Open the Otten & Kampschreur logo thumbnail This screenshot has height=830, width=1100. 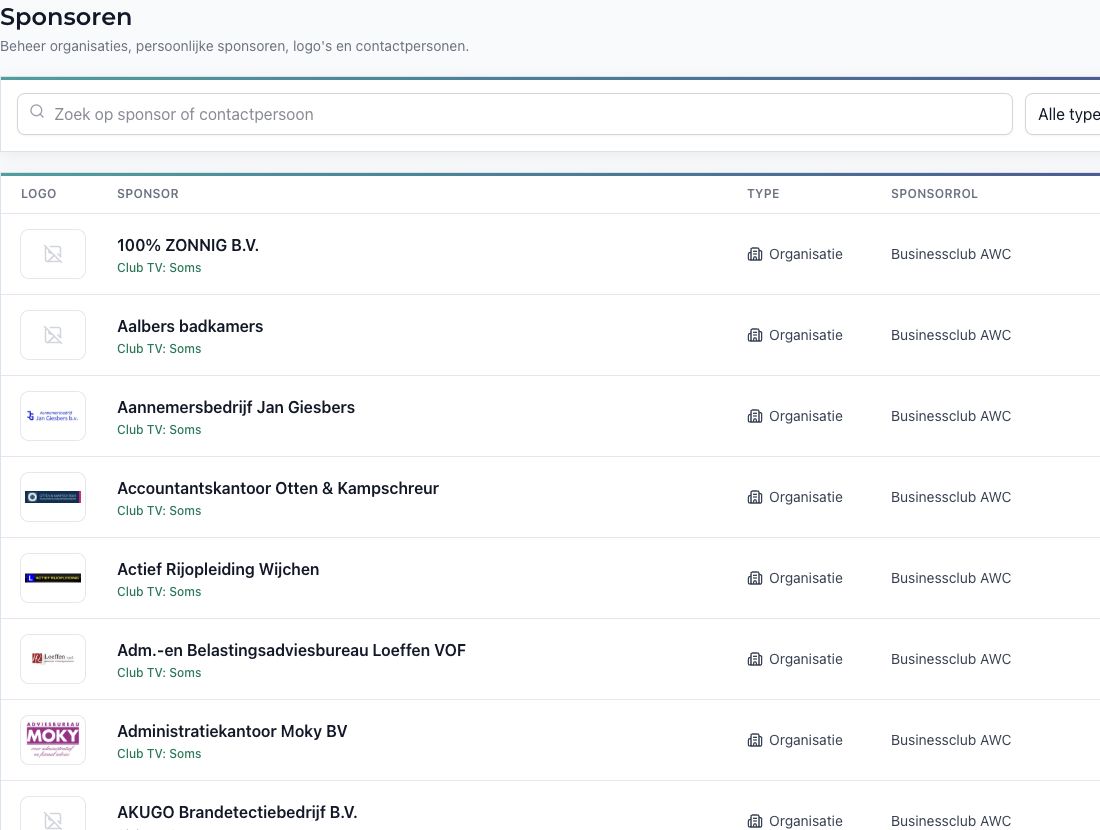click(x=53, y=497)
